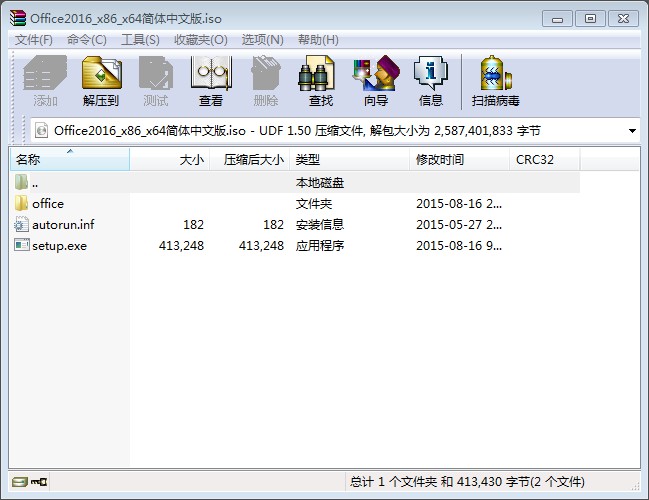
Task: Click the window resize grip corner
Action: (x=635, y=486)
